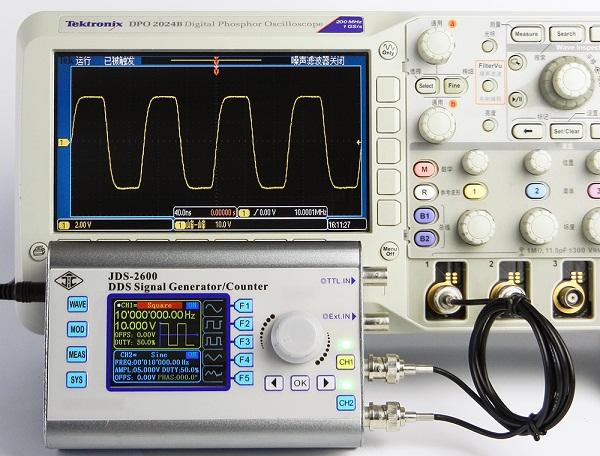Click multipurpose knob a

pos(436,46)
